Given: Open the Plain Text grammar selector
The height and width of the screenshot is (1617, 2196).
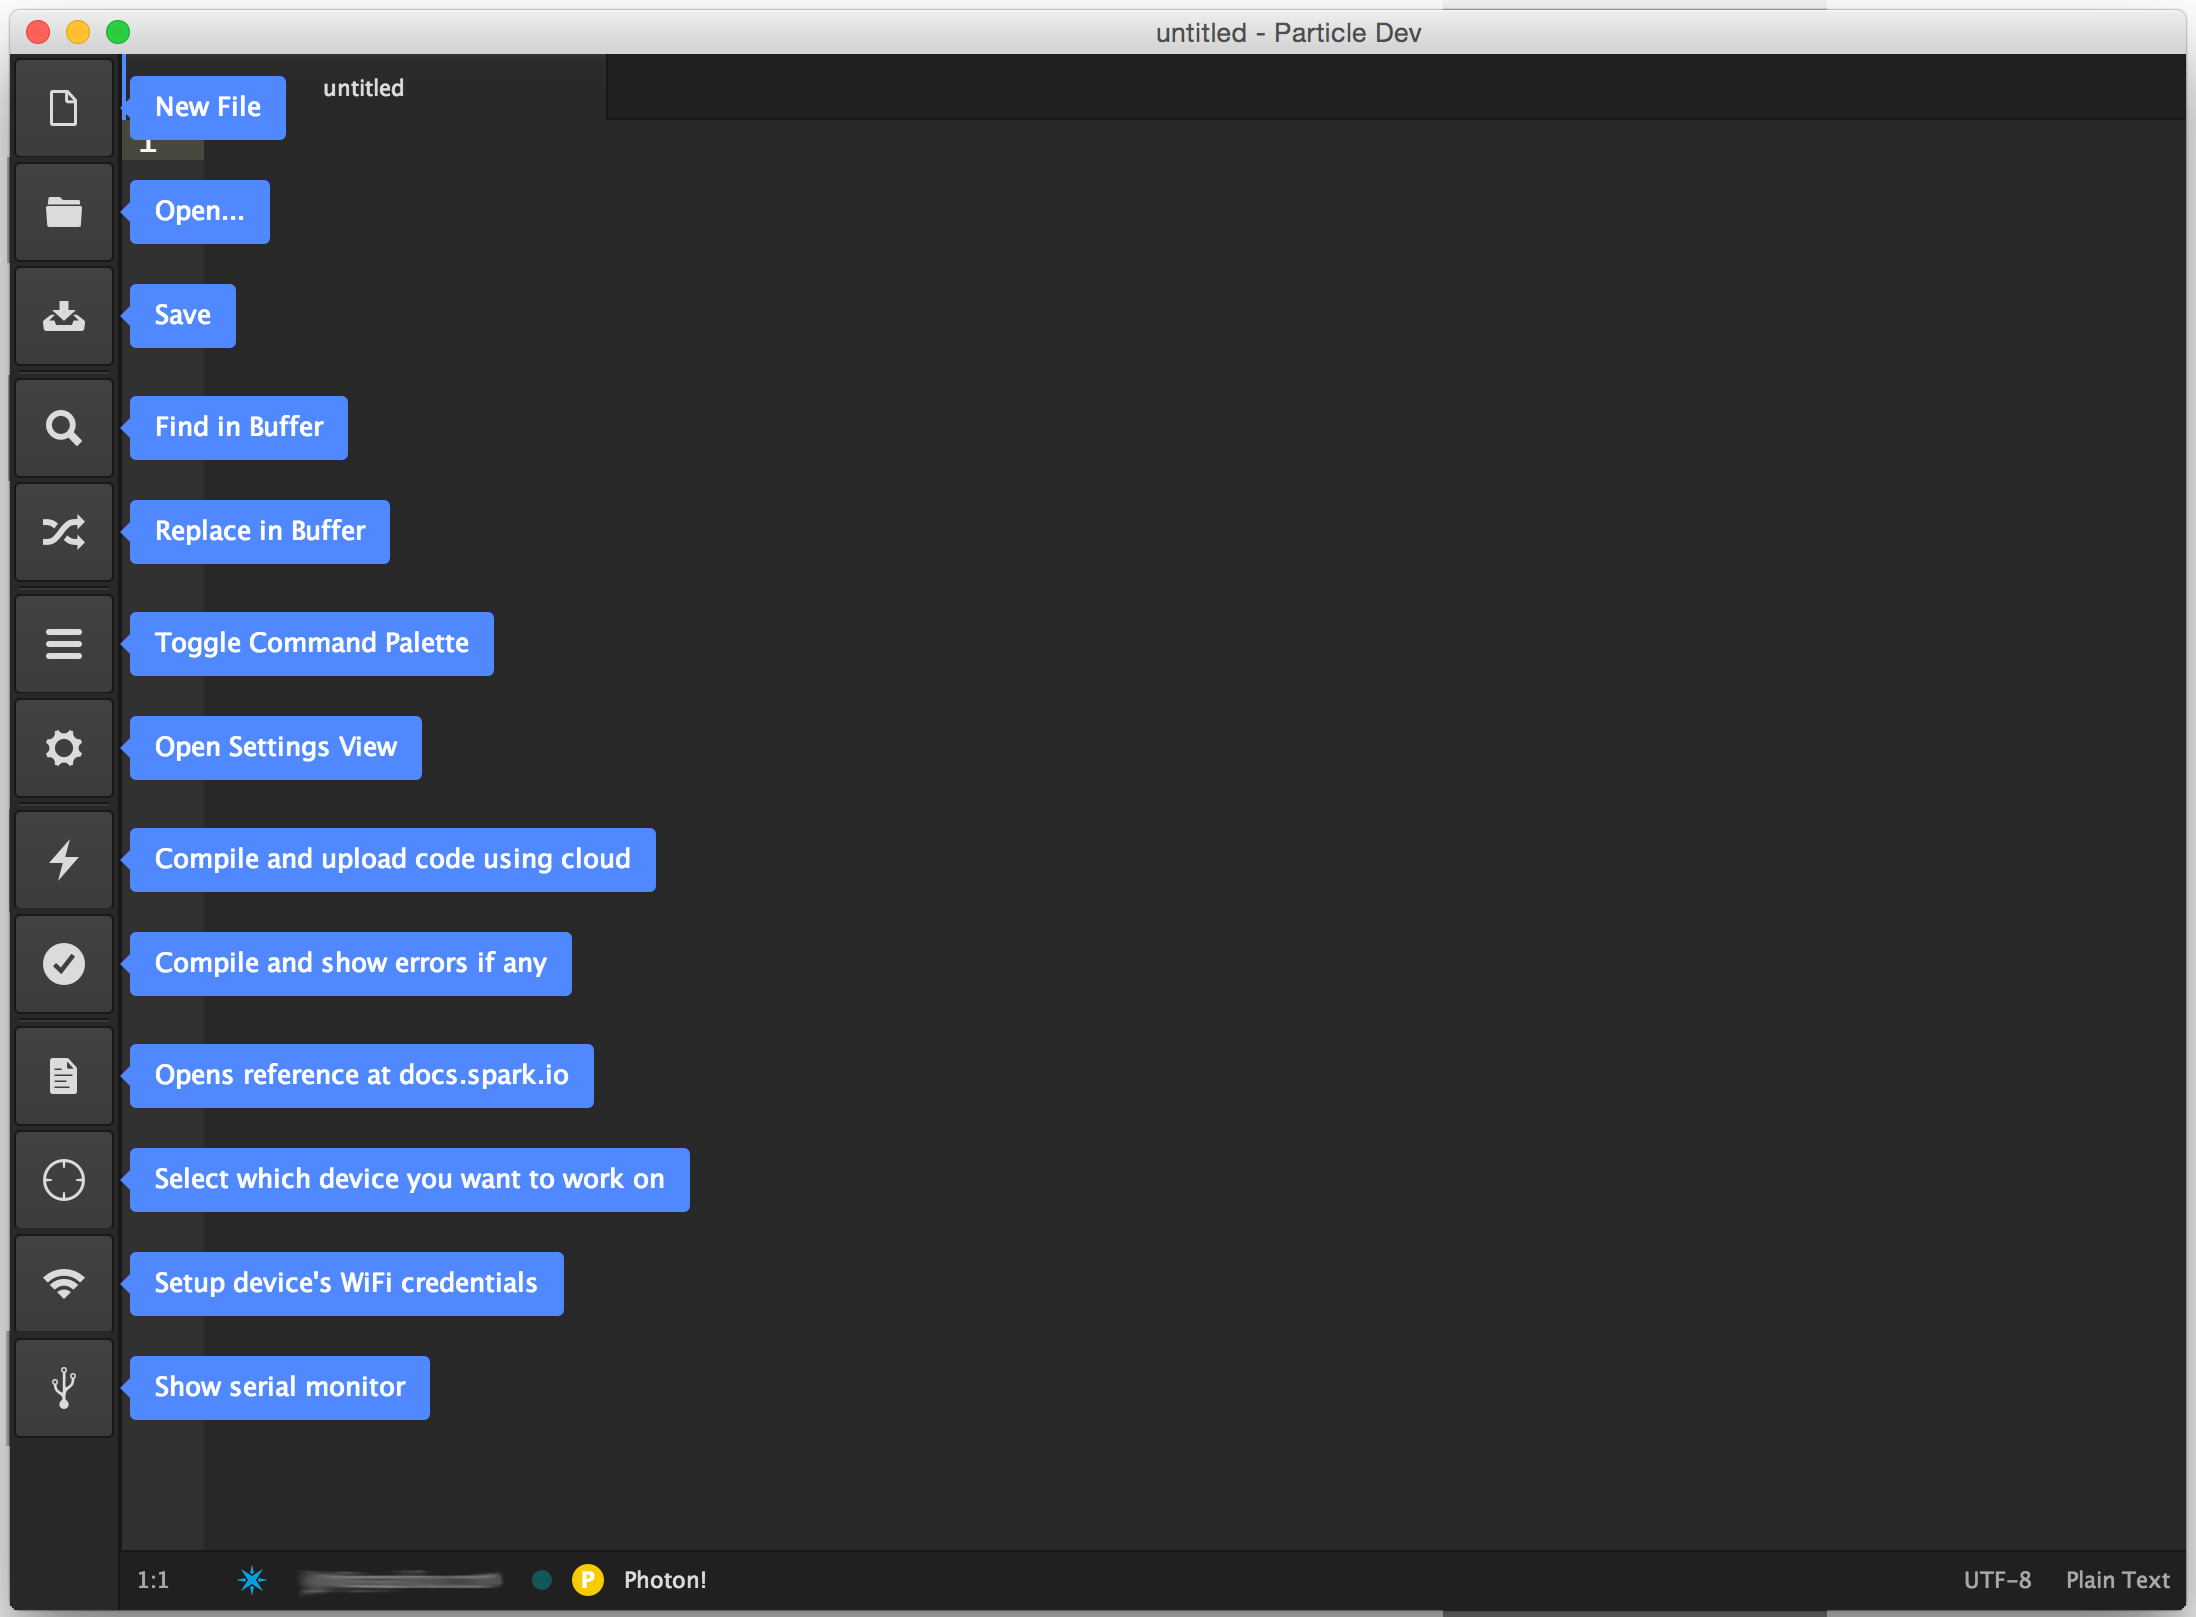Looking at the screenshot, I should pyautogui.click(x=2117, y=1580).
